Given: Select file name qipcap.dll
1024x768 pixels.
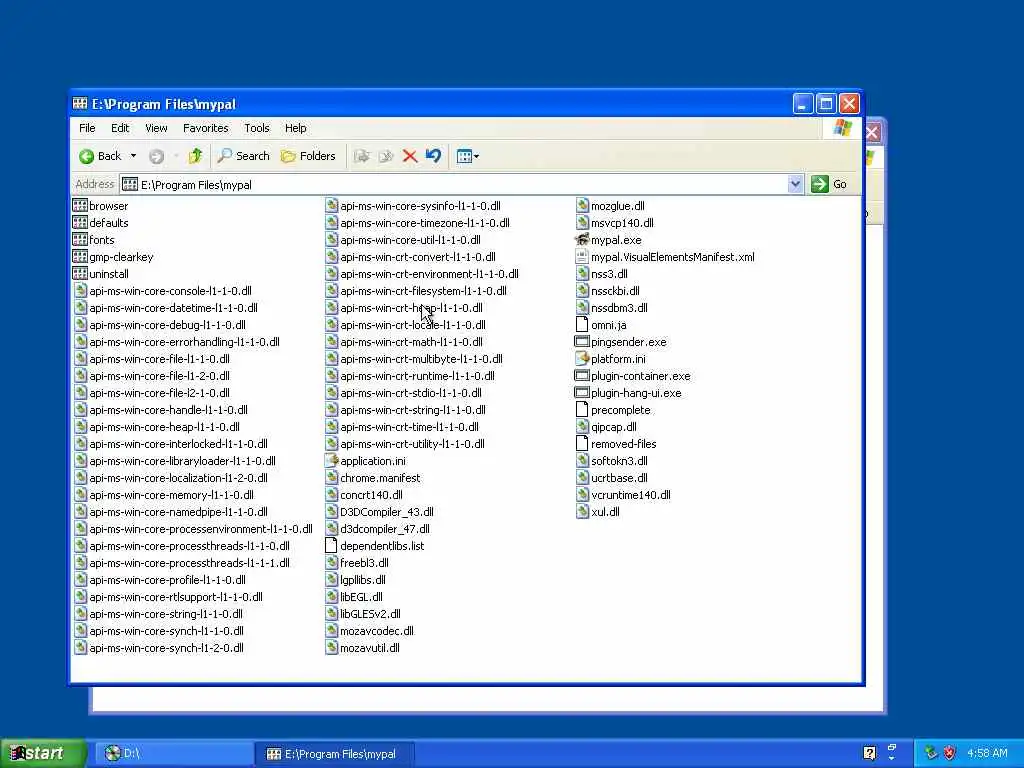Looking at the screenshot, I should tap(614, 426).
